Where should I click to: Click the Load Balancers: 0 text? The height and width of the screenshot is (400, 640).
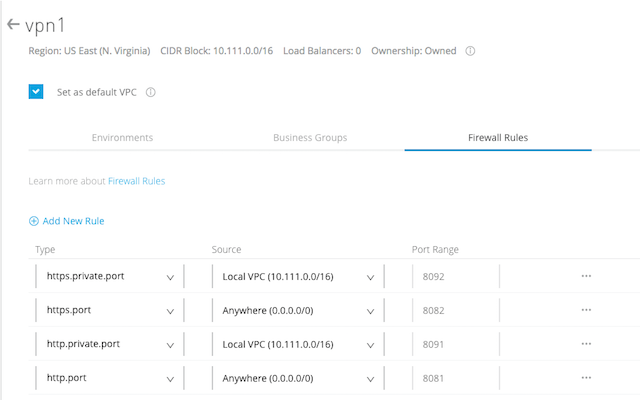click(x=322, y=51)
